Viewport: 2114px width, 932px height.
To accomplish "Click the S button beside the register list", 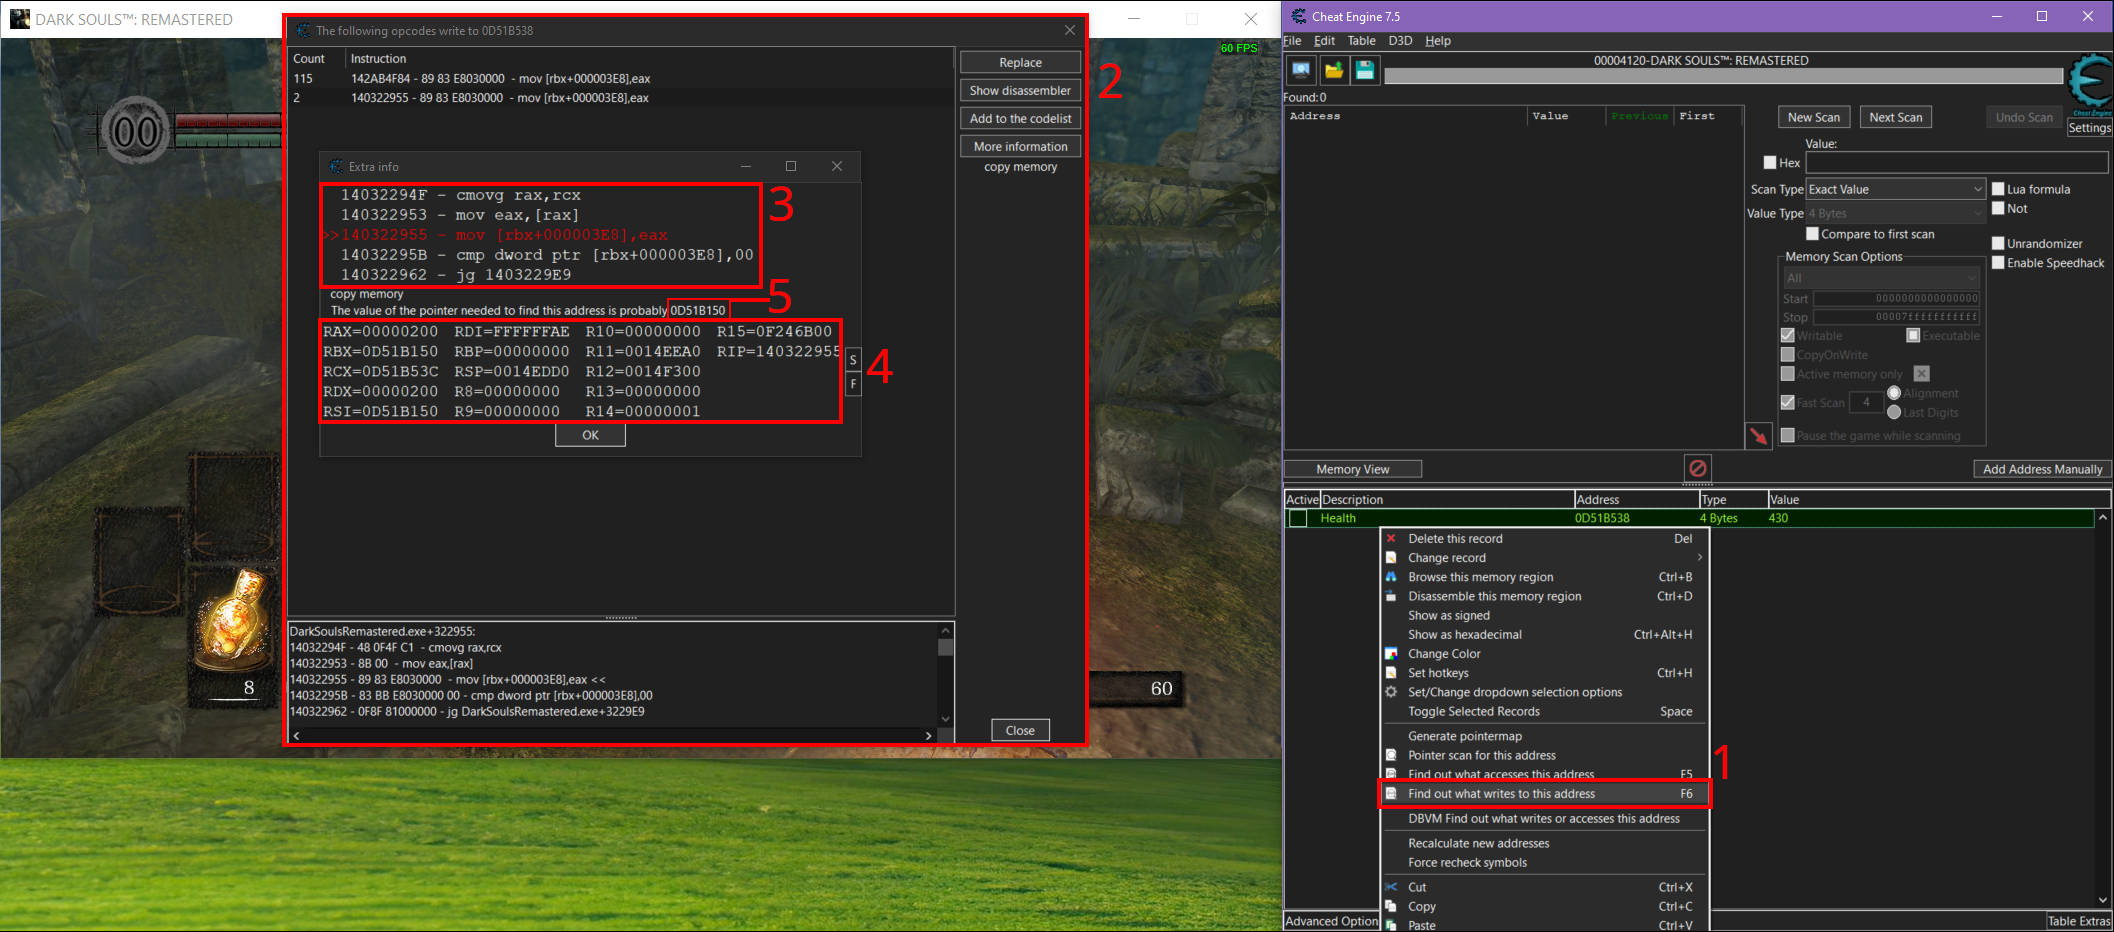I will point(853,360).
